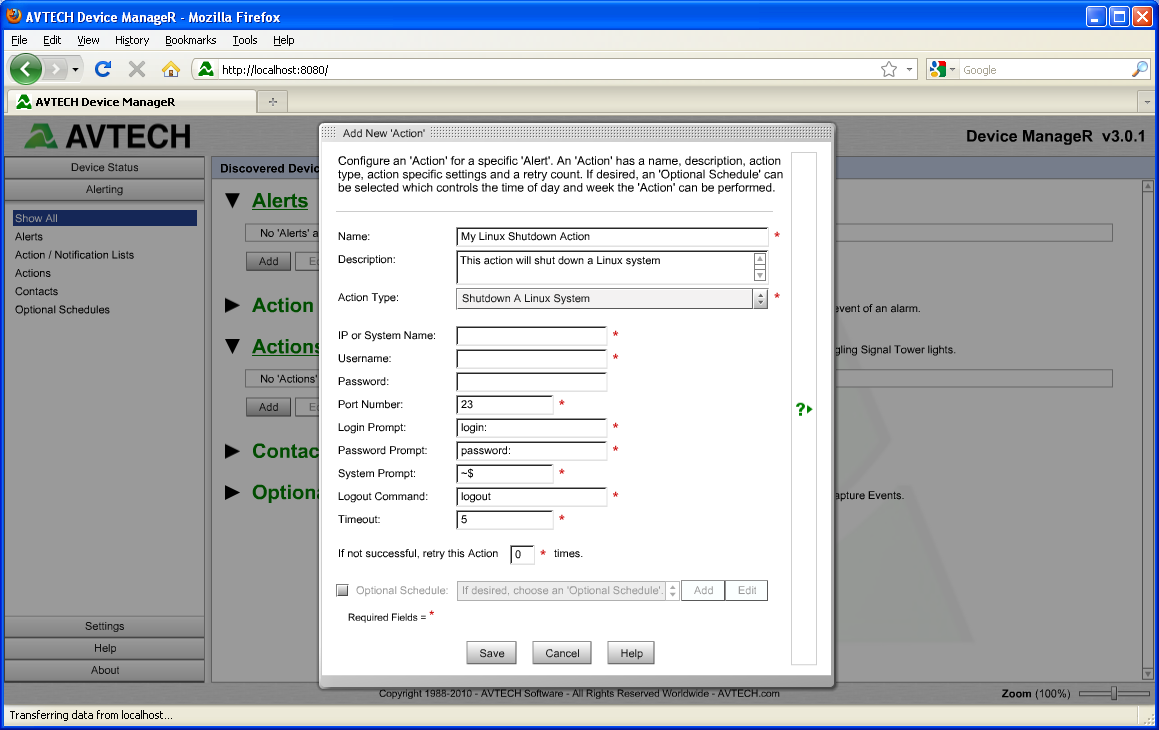1159x730 pixels.
Task: Open the address bar history dropdown
Action: pos(909,69)
